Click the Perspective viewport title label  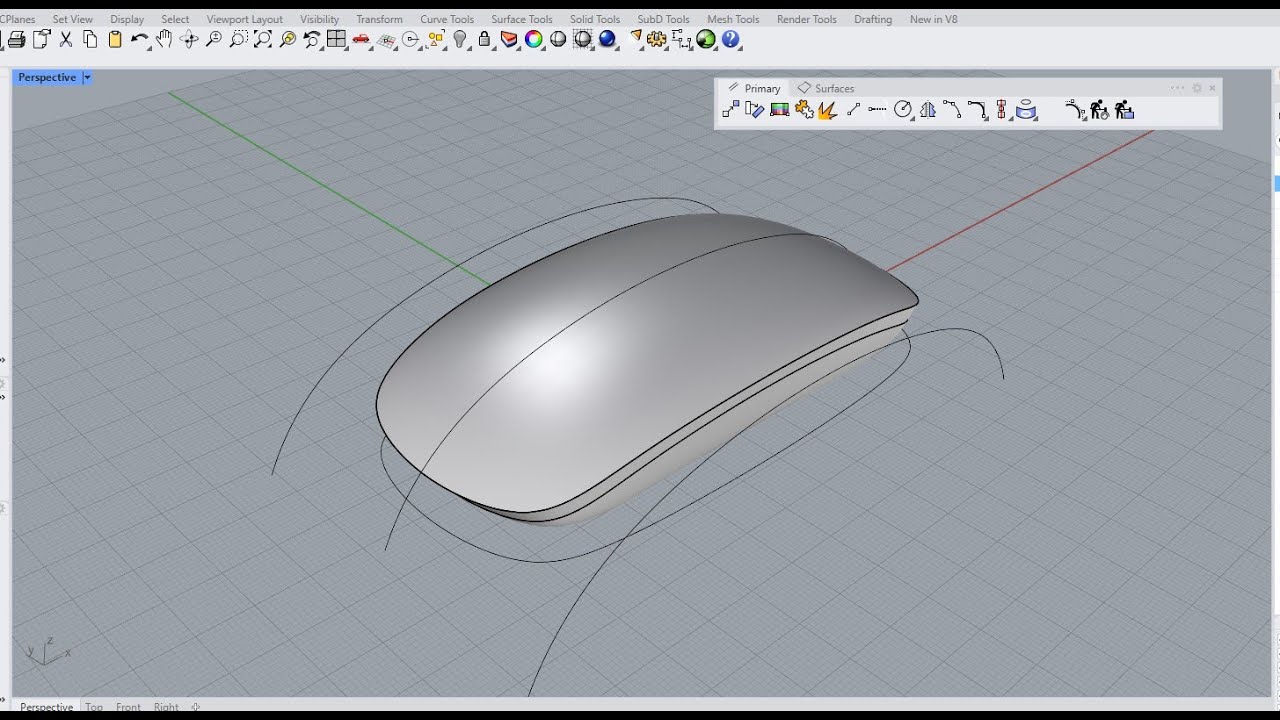(x=47, y=77)
